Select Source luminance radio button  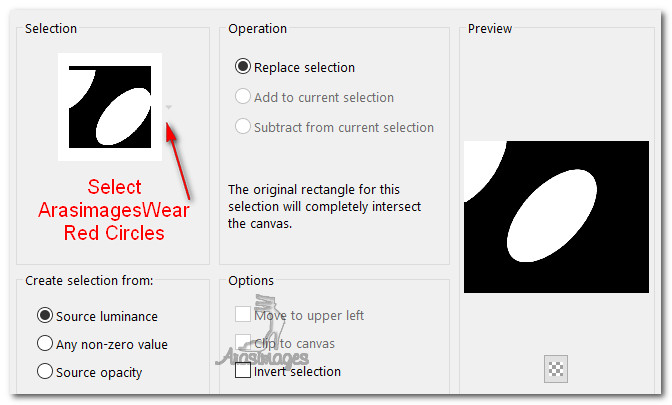[x=45, y=316]
